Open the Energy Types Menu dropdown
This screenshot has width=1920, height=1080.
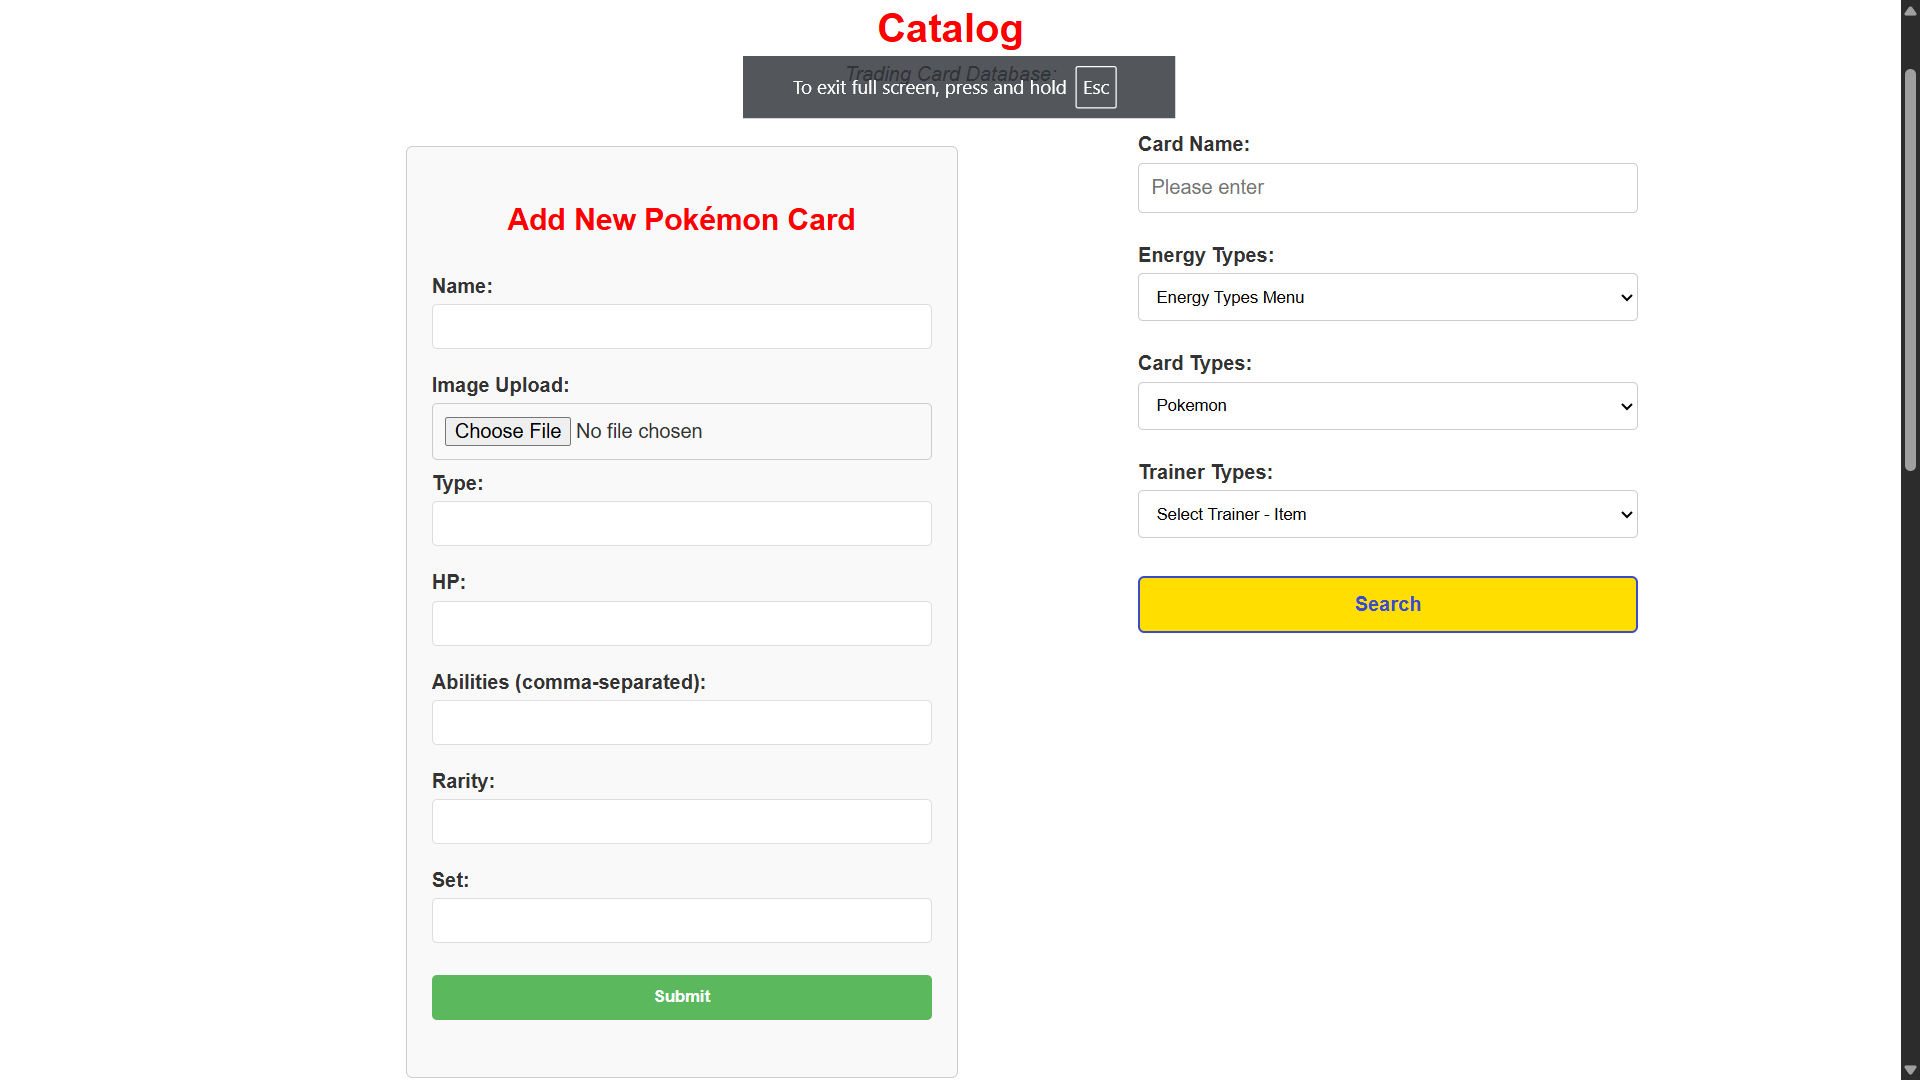[1387, 297]
